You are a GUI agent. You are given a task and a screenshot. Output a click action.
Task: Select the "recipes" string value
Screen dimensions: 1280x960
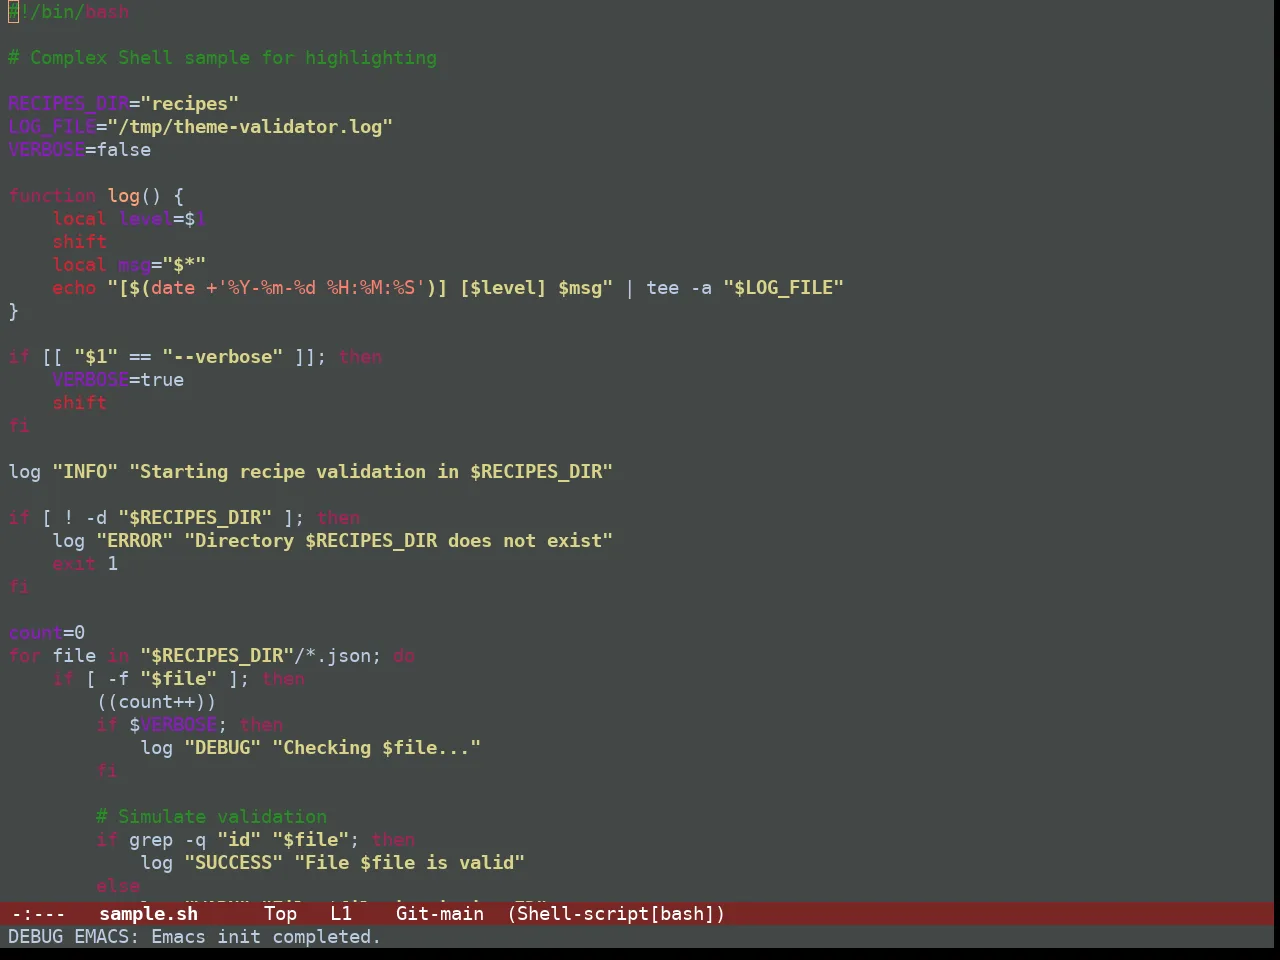tap(190, 104)
